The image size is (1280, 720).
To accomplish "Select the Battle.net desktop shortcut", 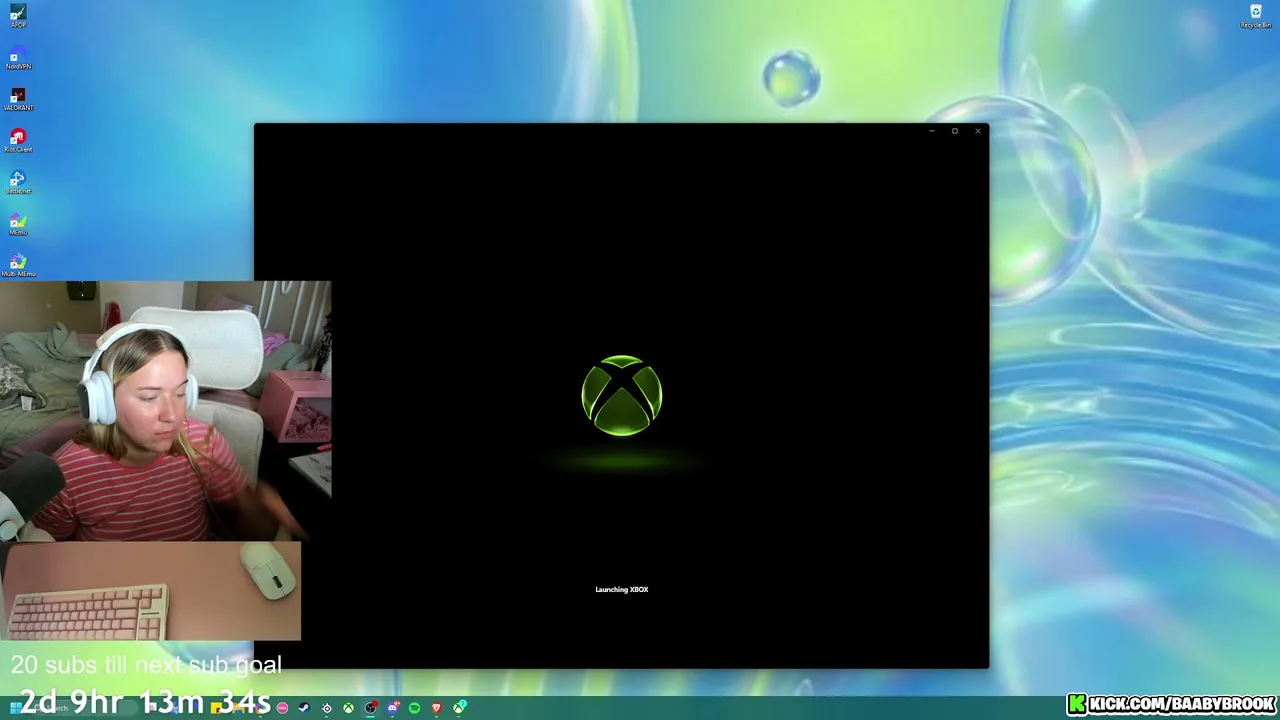I will click(18, 182).
